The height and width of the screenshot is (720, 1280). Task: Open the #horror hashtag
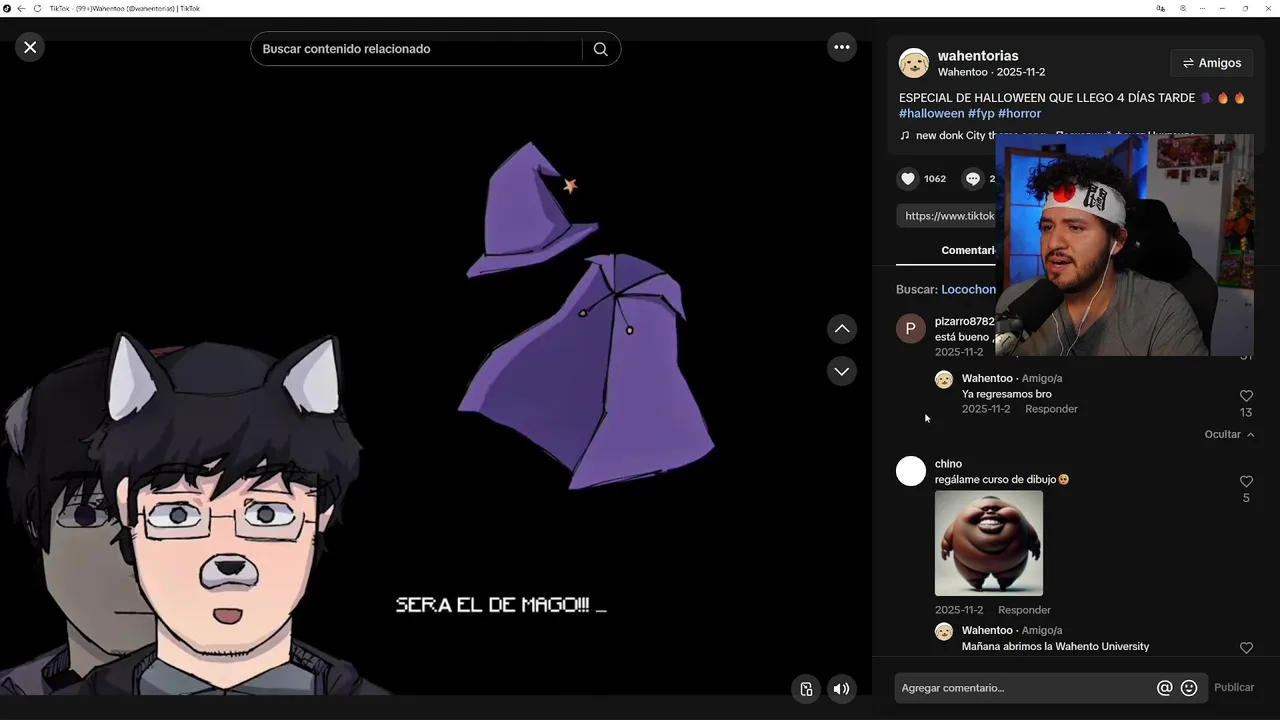[x=1019, y=113]
